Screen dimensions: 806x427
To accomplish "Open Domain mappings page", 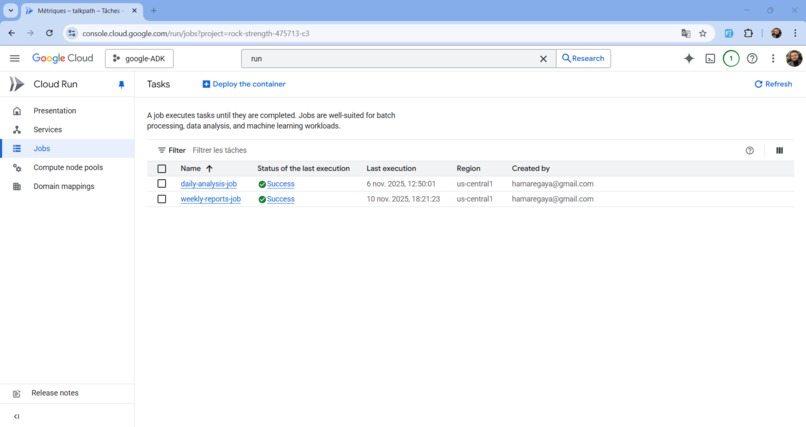I will point(64,187).
